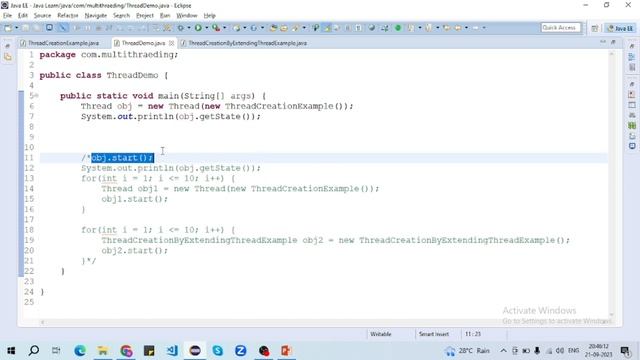Screen dimensions: 640x360
Task: Click the package com.multithraeding line
Action: pos(109,55)
